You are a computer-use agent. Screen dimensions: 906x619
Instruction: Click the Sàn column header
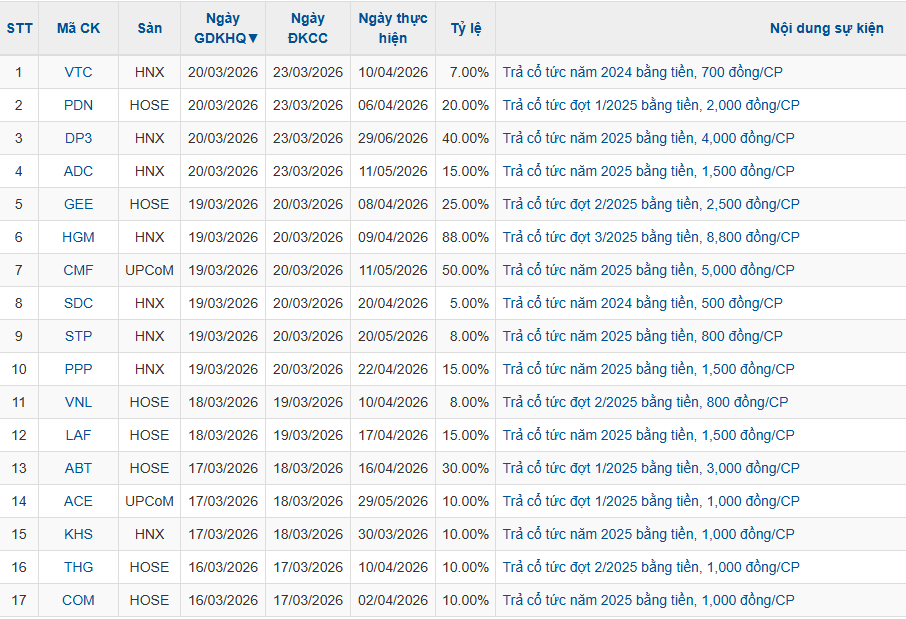tap(149, 28)
